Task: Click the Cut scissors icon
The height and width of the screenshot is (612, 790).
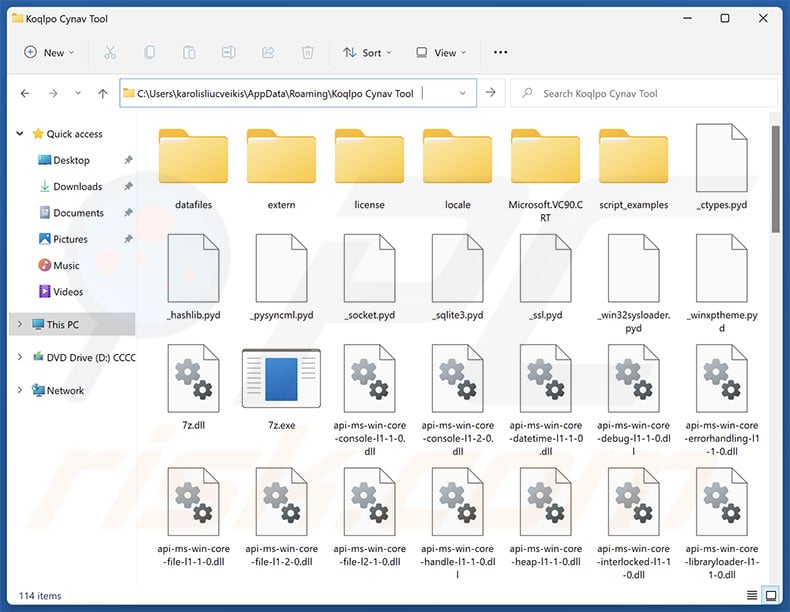Action: [x=110, y=52]
